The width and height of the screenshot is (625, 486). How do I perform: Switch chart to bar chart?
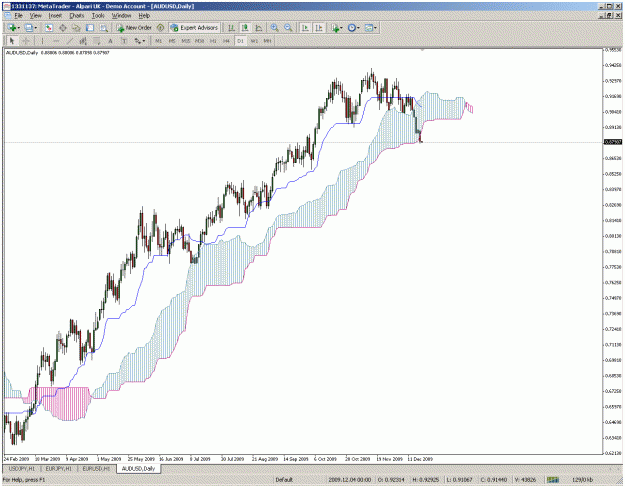coord(231,28)
